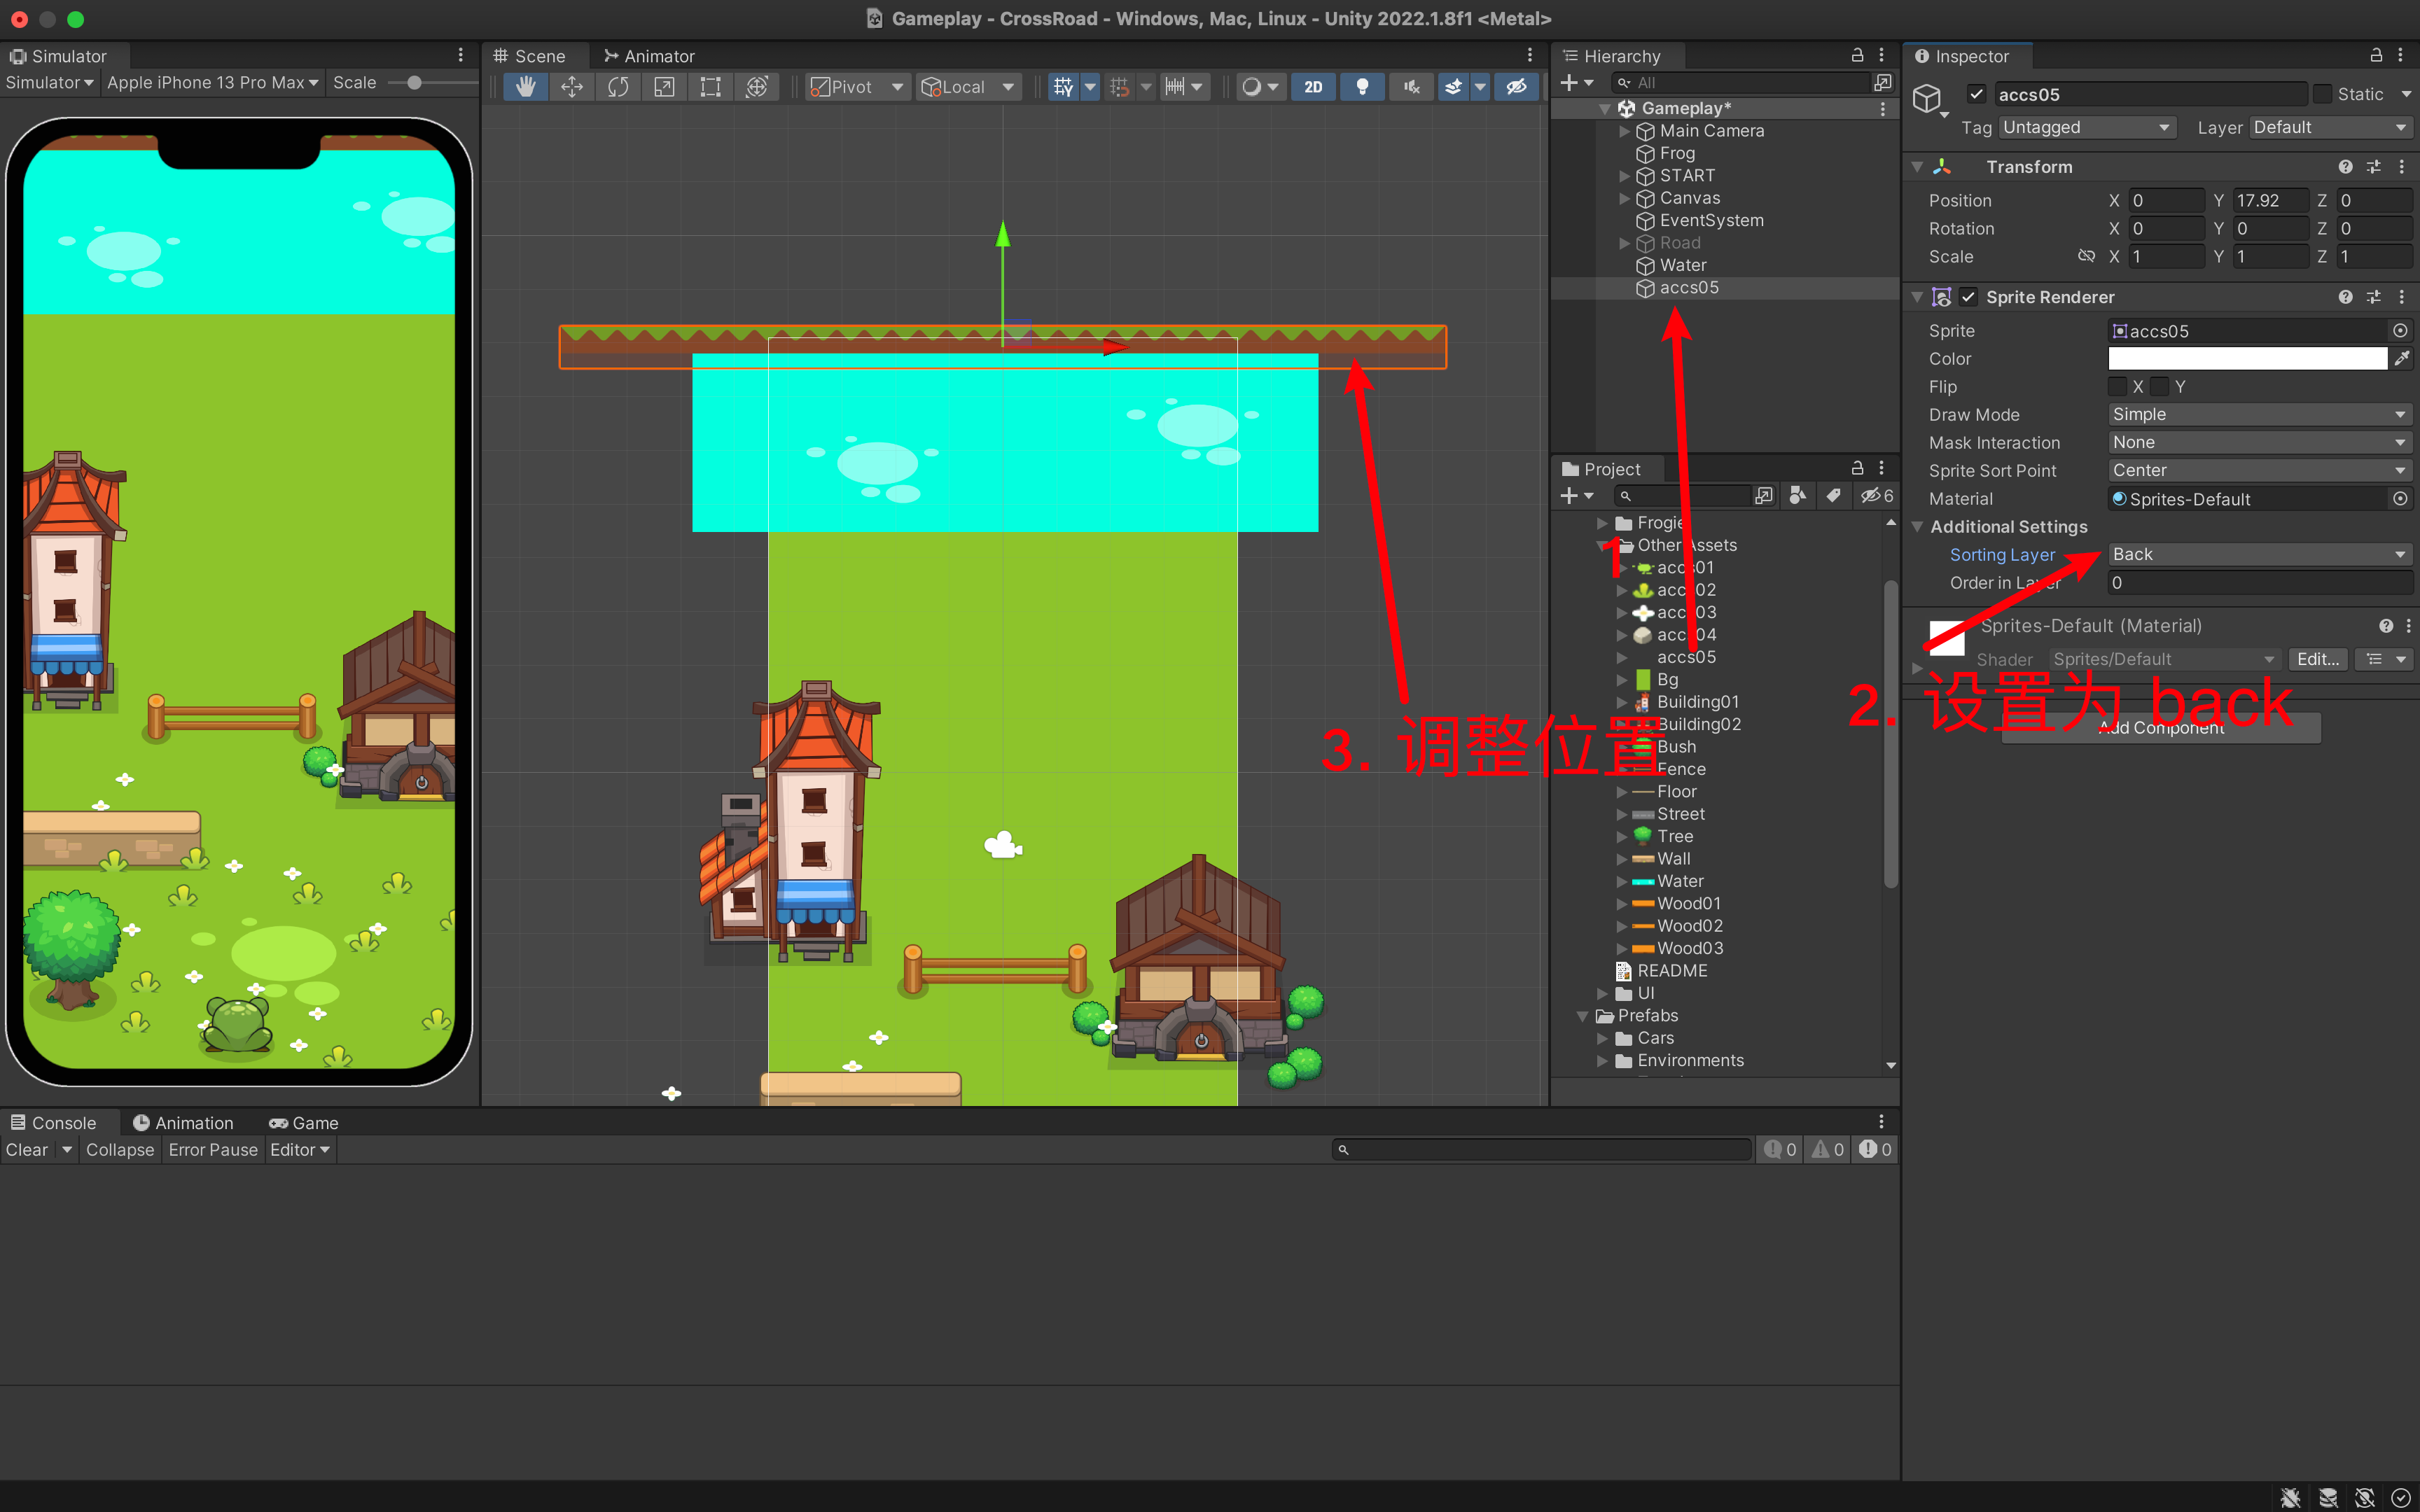Search by label in Project panel
The image size is (2420, 1512).
[x=1833, y=496]
